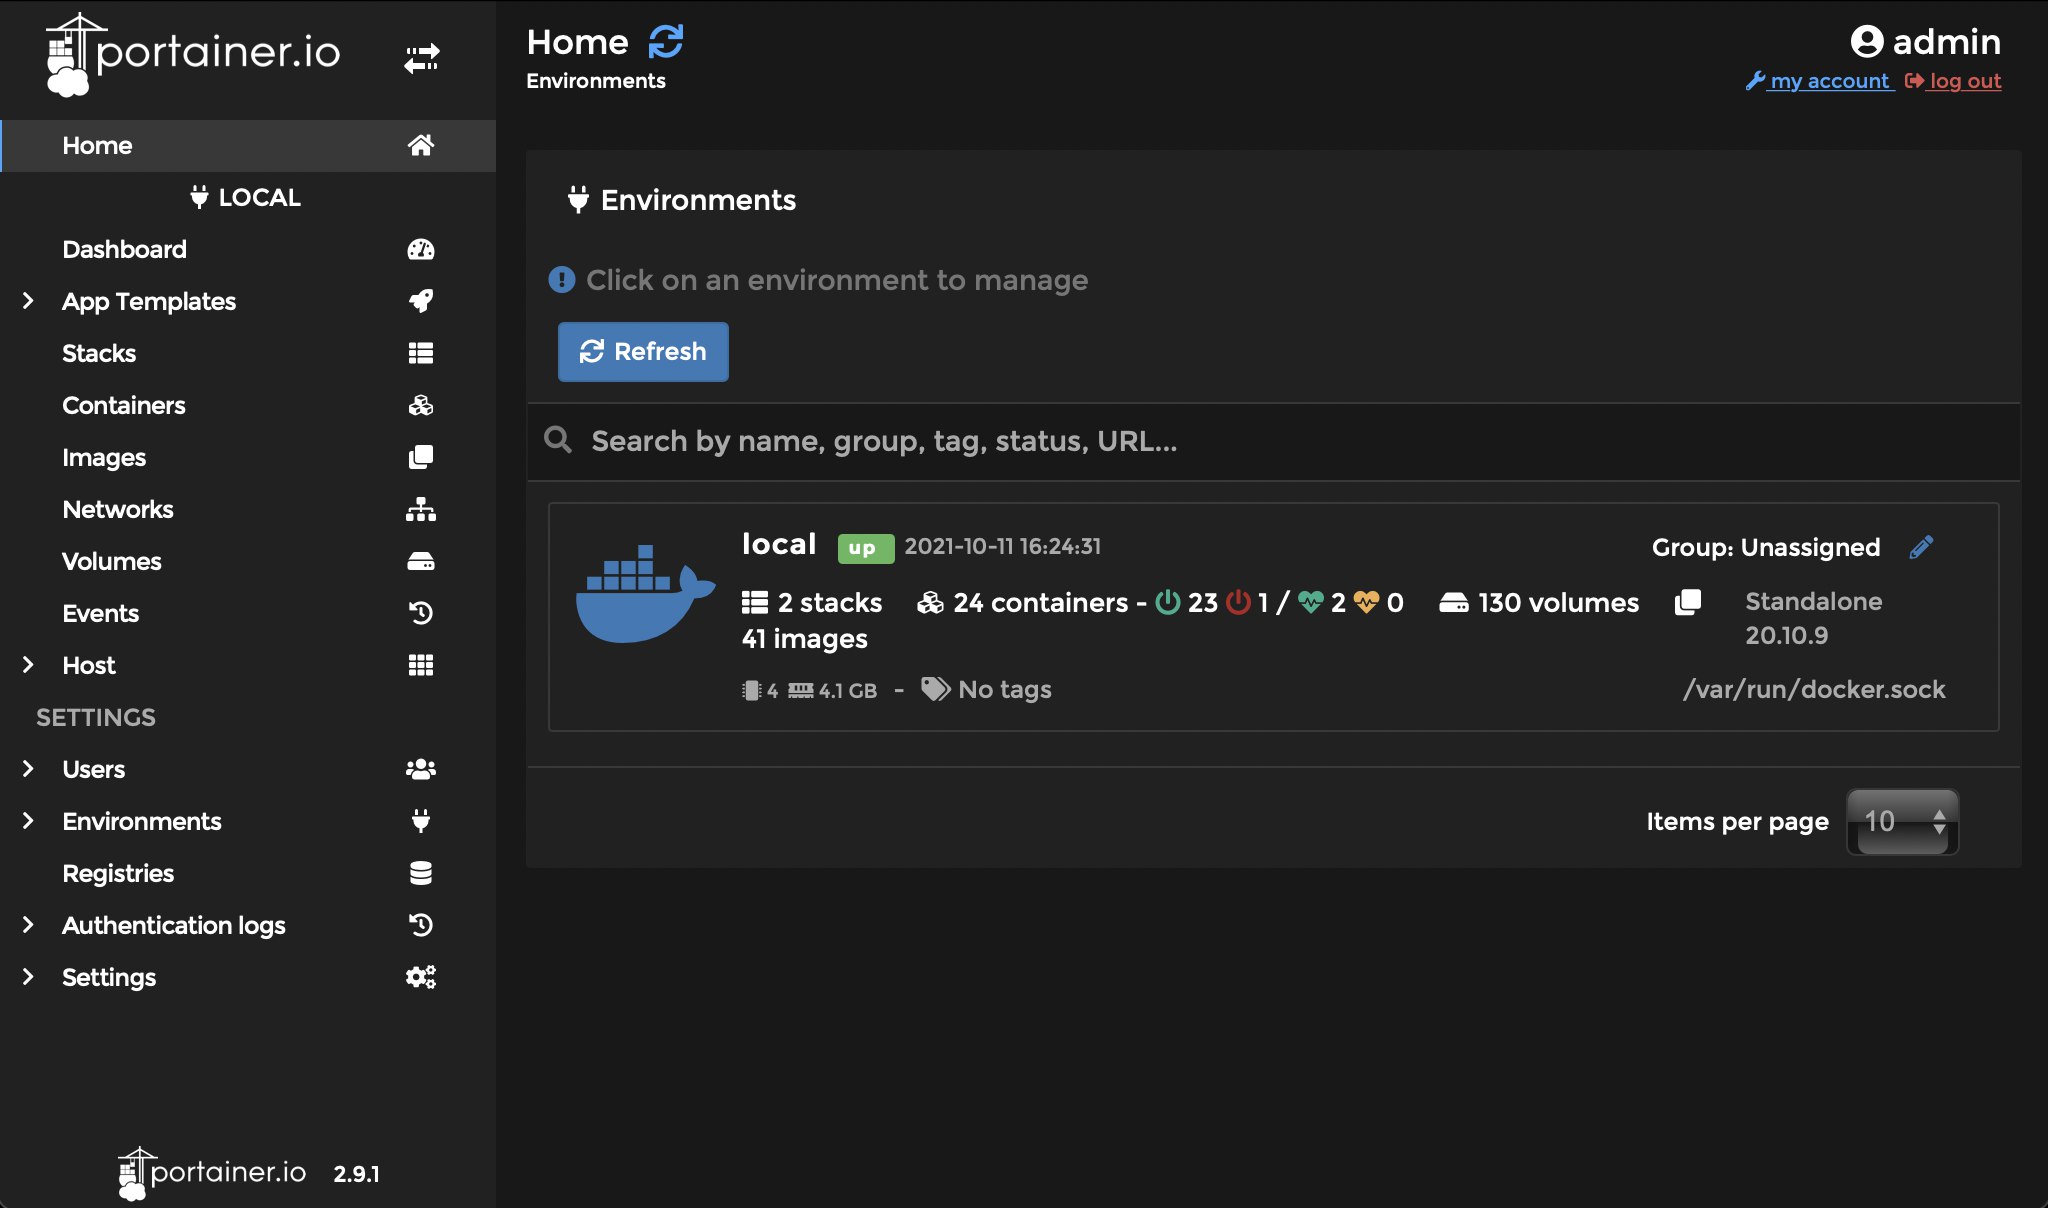The width and height of the screenshot is (2048, 1208).
Task: Click the pencil edit icon next to Group
Action: 1920,547
